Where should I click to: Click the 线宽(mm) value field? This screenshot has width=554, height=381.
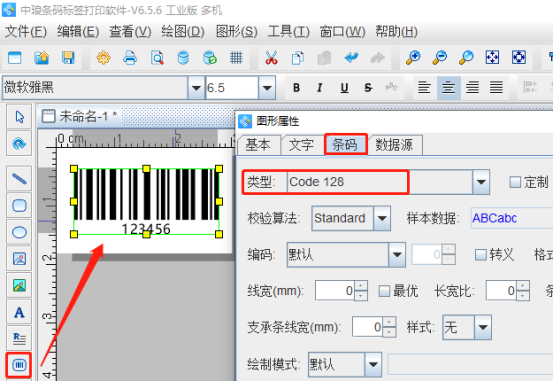(x=335, y=291)
